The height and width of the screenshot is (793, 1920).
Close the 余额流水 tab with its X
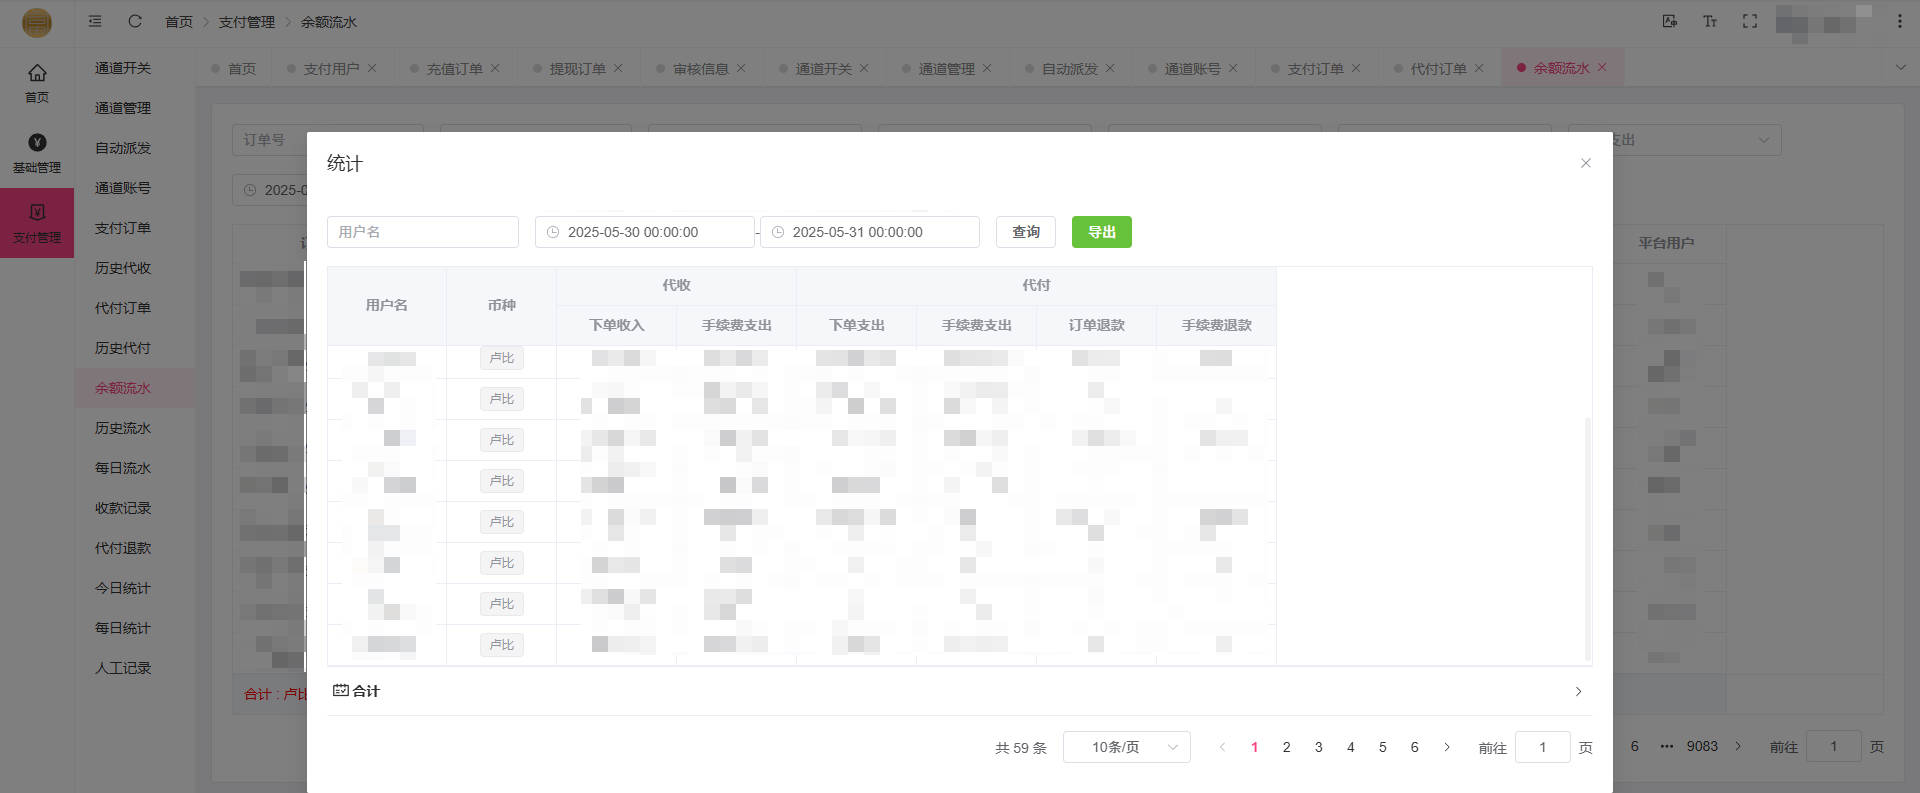[1602, 68]
